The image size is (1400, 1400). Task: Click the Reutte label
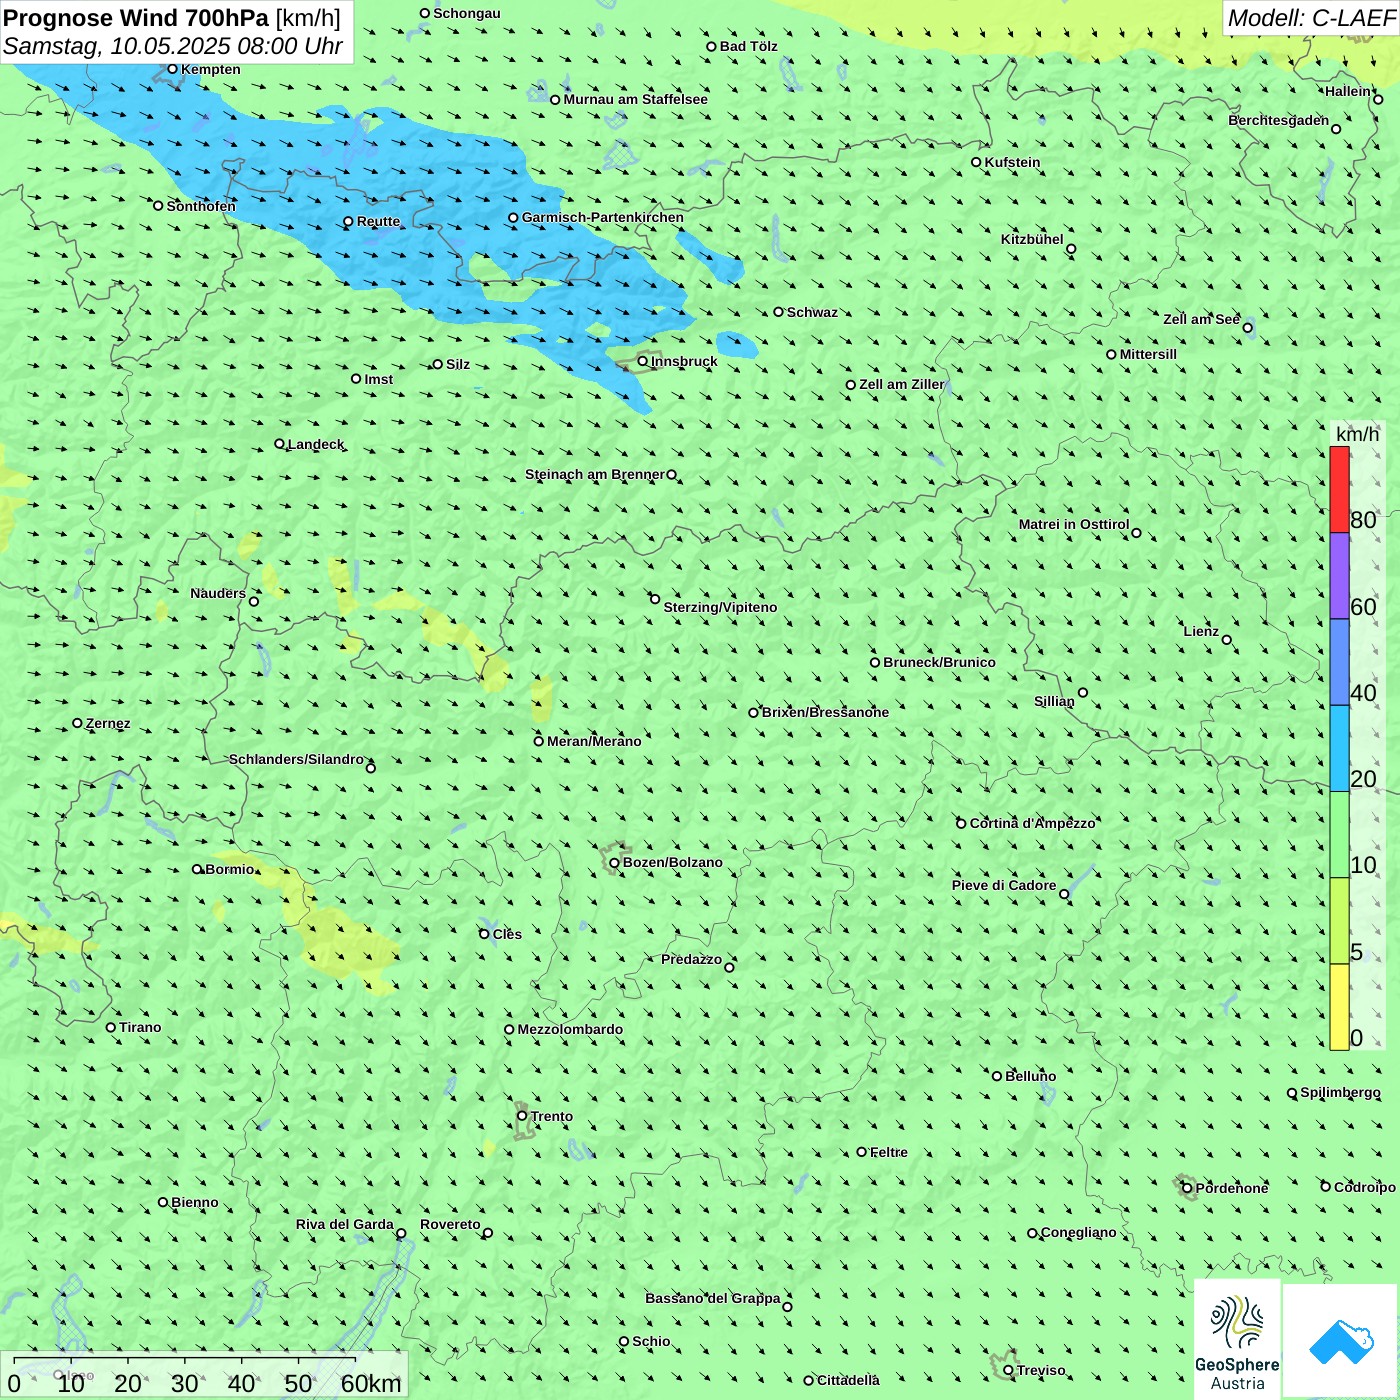378,221
